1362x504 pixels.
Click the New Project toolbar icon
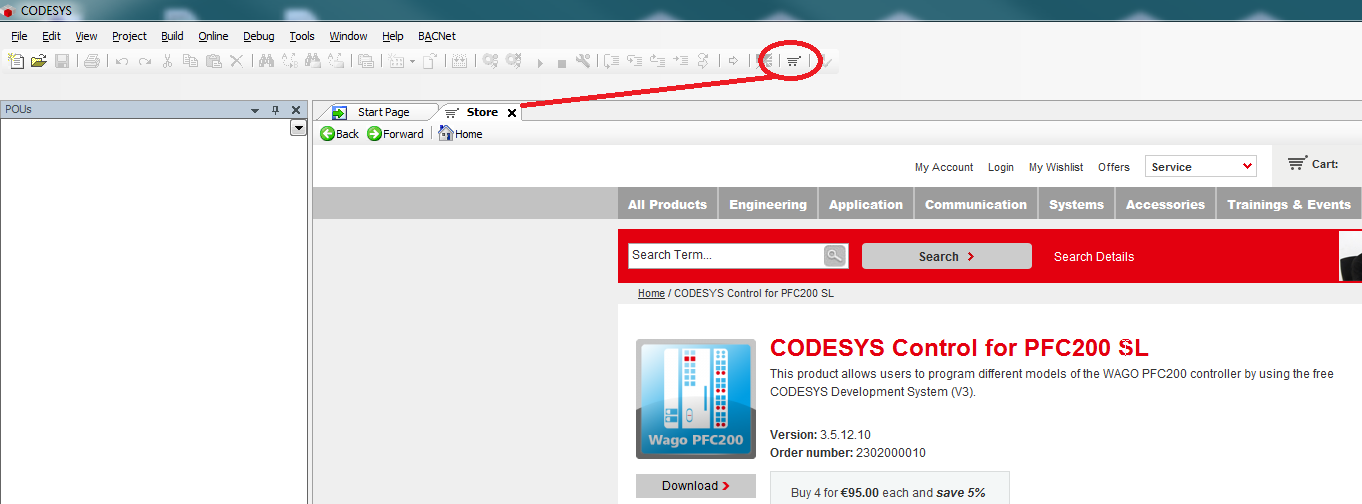click(16, 61)
